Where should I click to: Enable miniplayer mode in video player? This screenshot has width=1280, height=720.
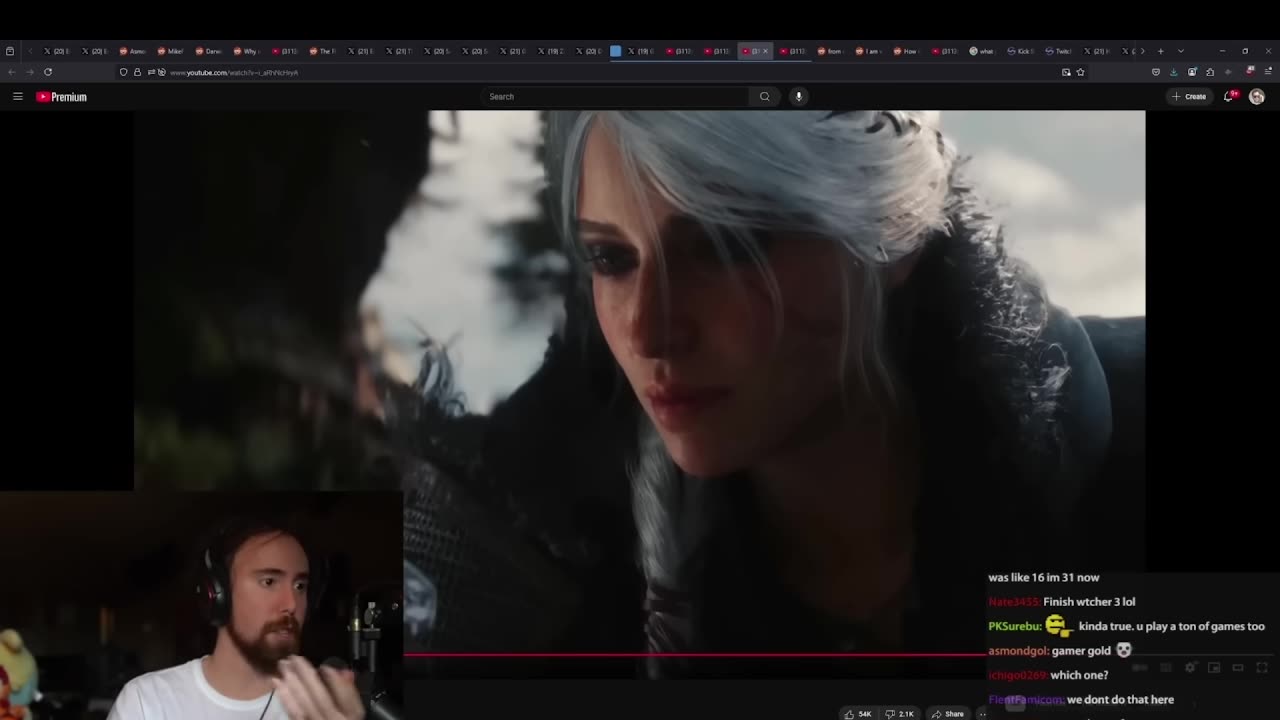click(1214, 667)
